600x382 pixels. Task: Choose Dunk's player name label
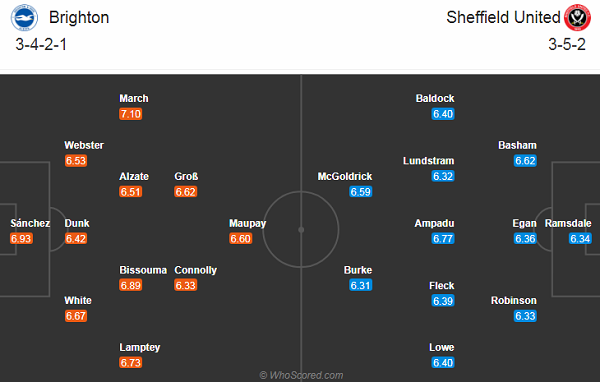tap(77, 224)
